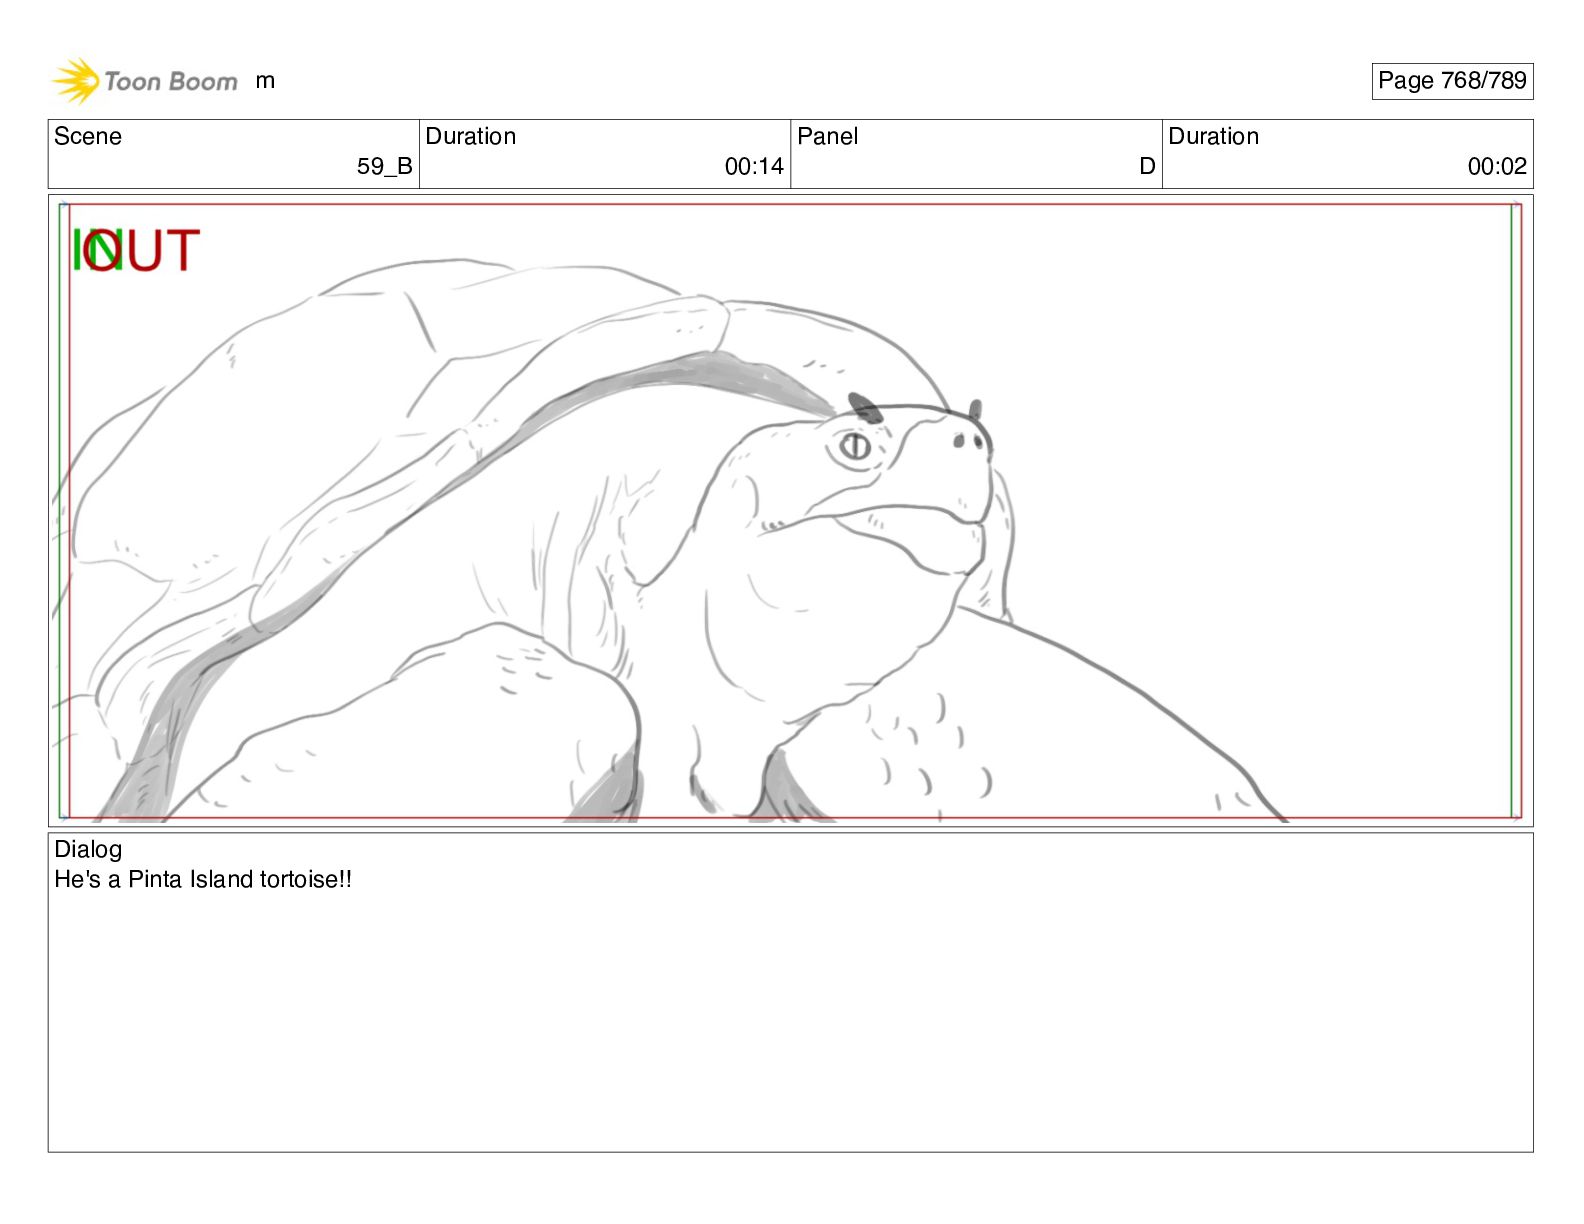Image resolution: width=1584 pixels, height=1224 pixels.
Task: Click the dialog text about Pinta Island tortoise
Action: click(203, 880)
